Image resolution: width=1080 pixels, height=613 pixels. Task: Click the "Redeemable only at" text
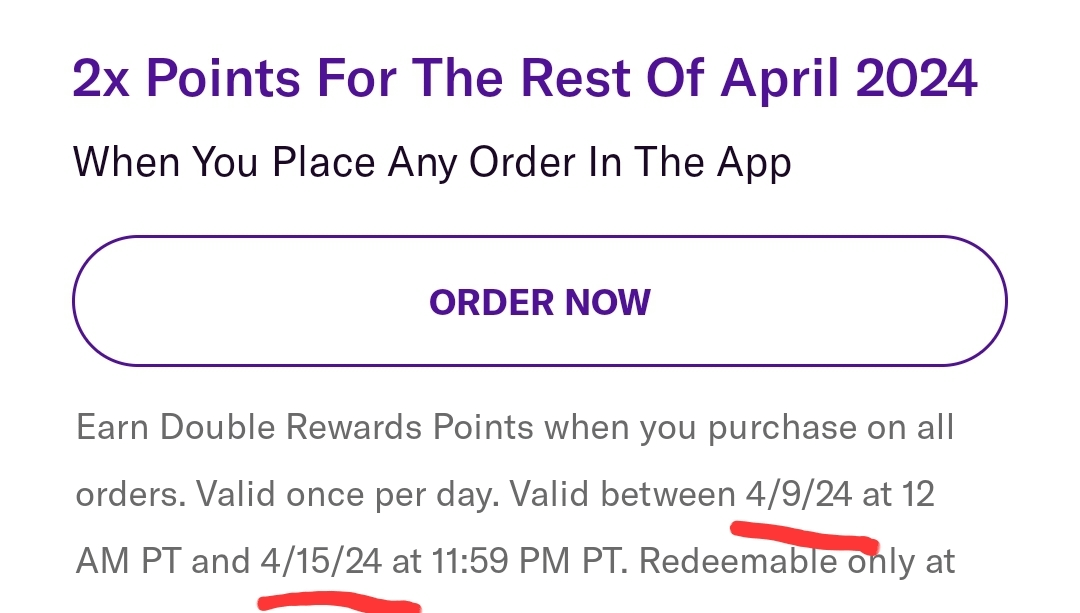tap(797, 561)
